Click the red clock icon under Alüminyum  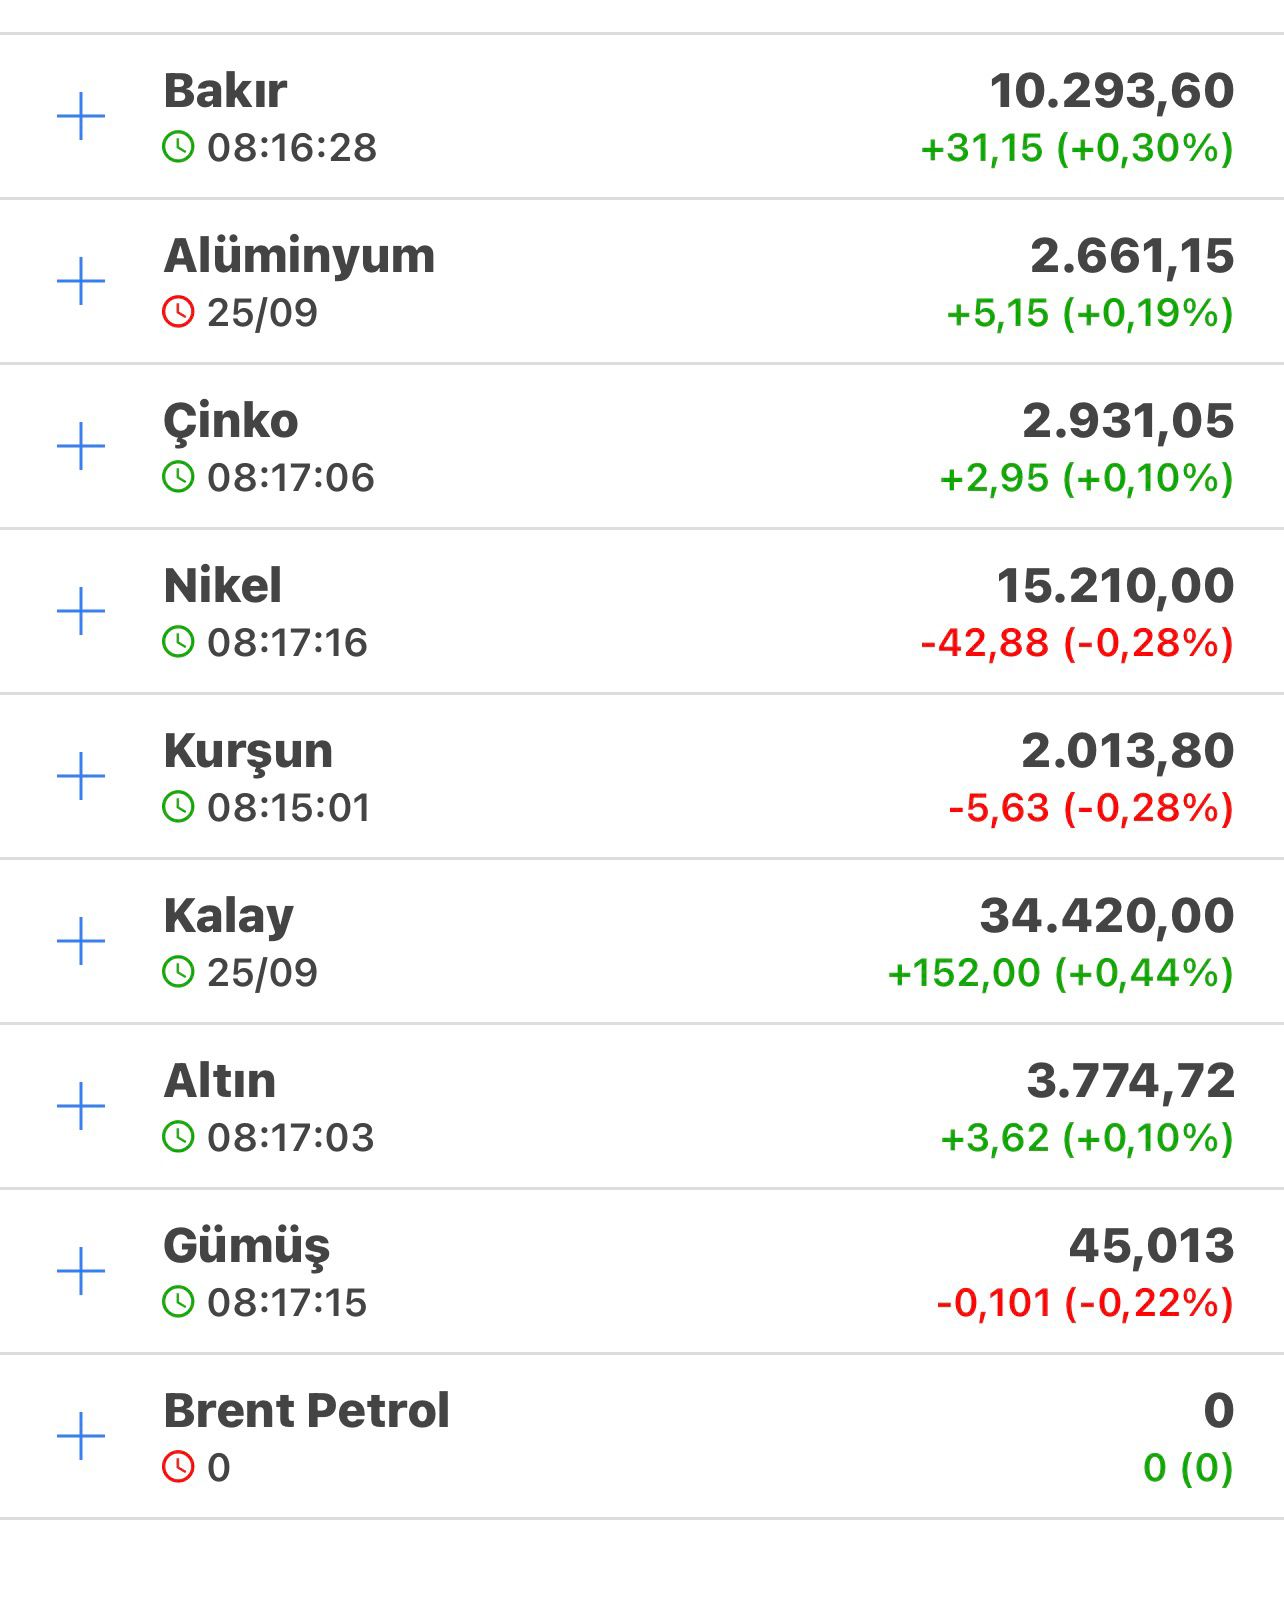(x=178, y=312)
